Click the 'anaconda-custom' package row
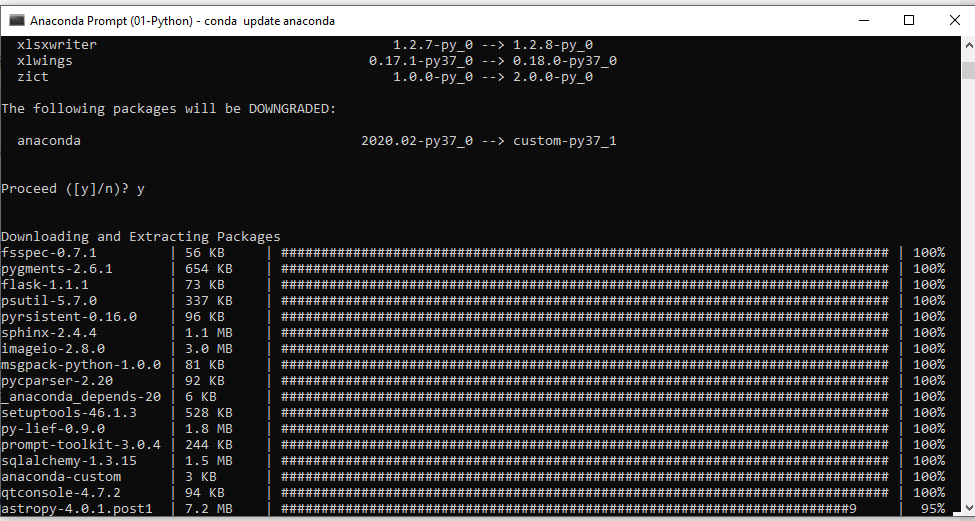This screenshot has height=521, width=975. click(x=473, y=477)
